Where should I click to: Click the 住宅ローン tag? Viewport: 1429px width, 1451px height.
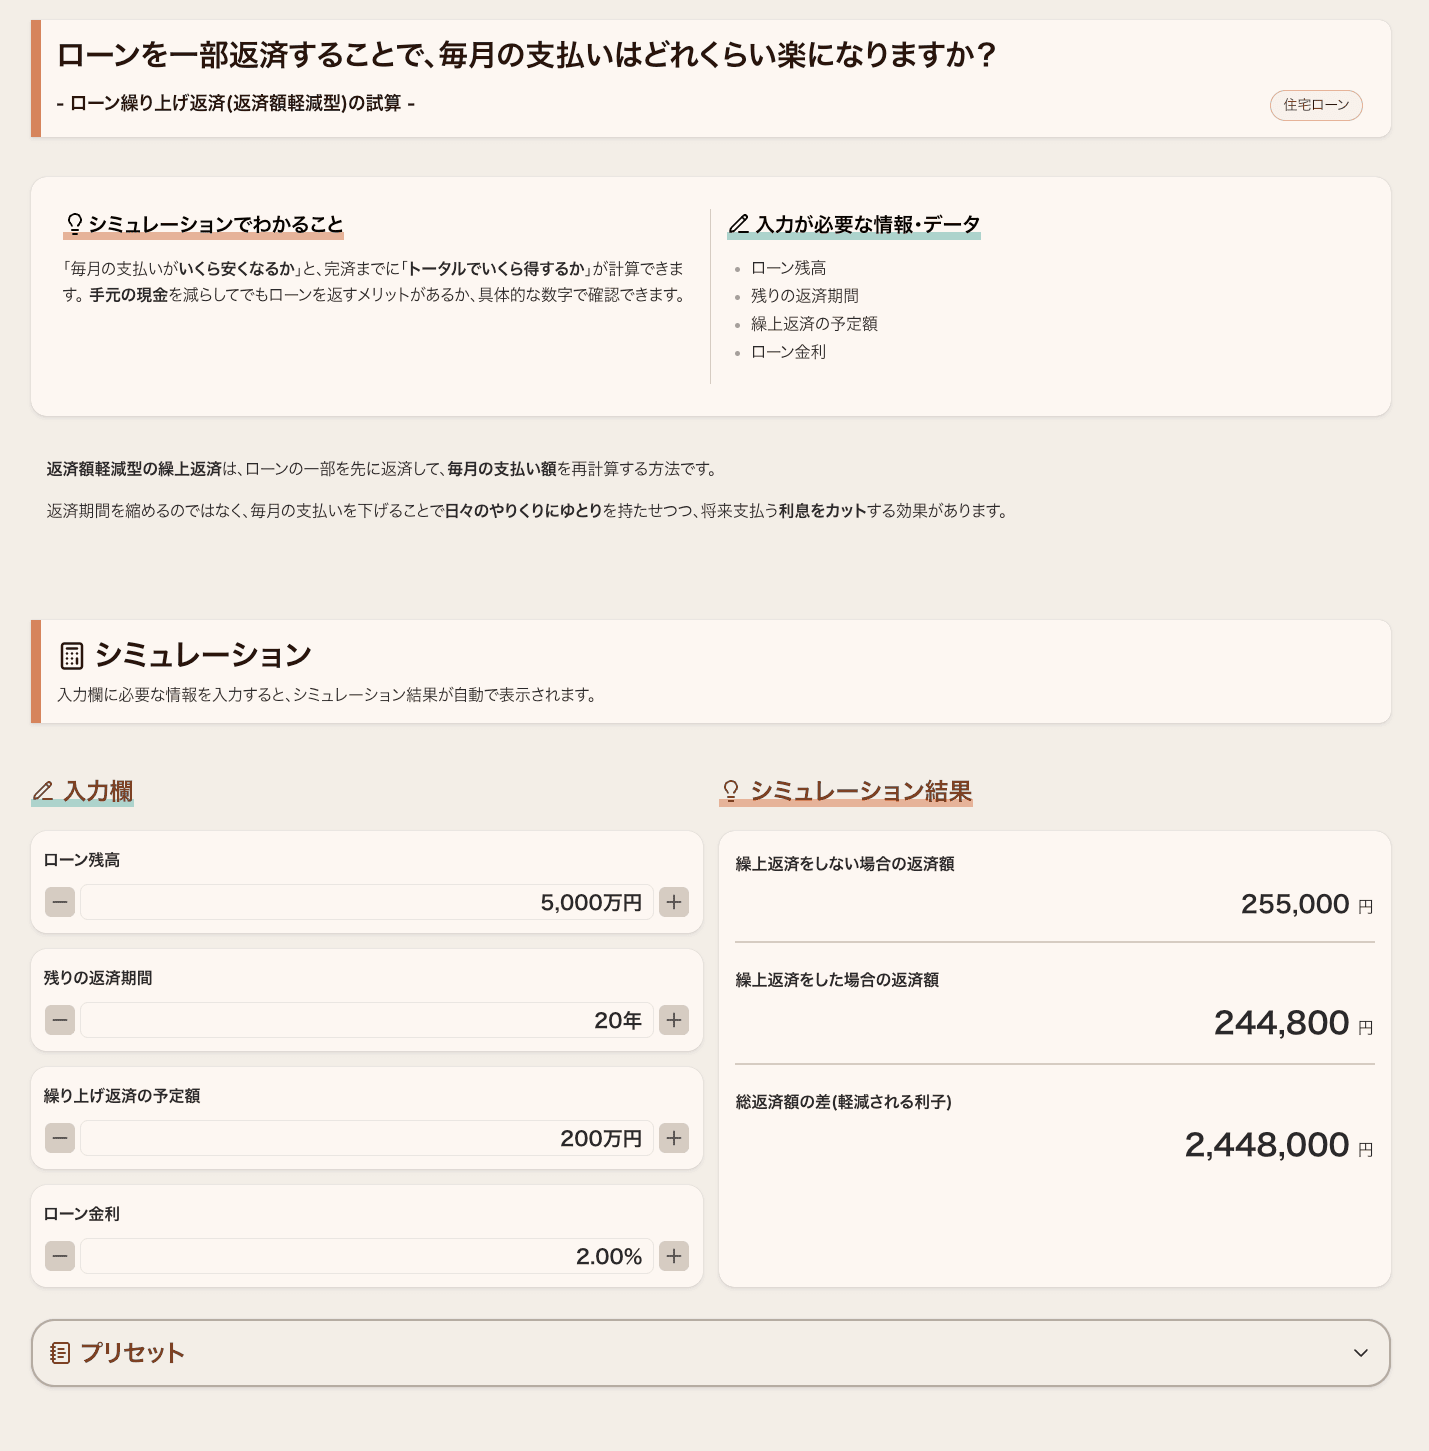(1316, 105)
